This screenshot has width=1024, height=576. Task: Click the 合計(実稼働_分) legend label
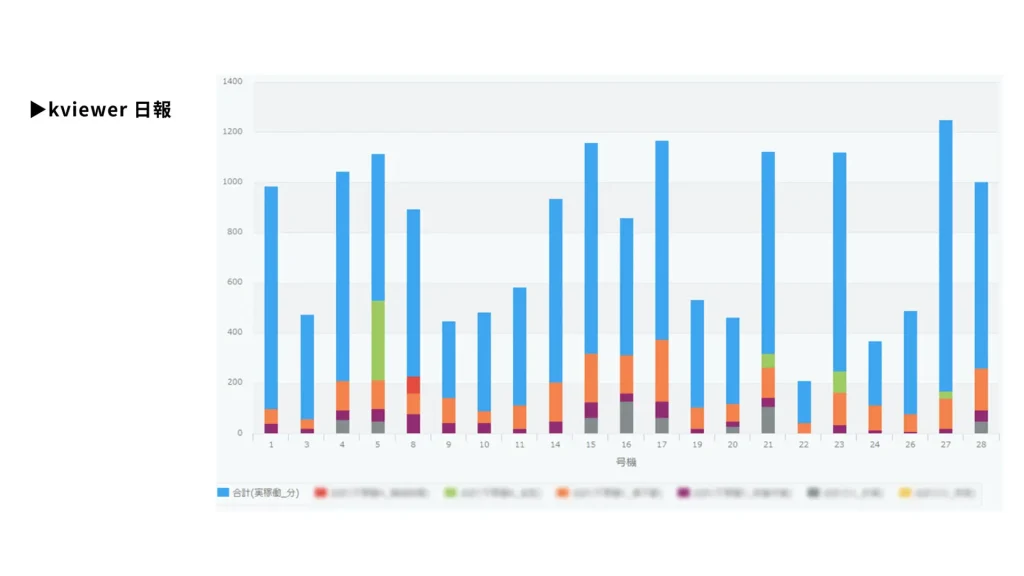(265, 493)
